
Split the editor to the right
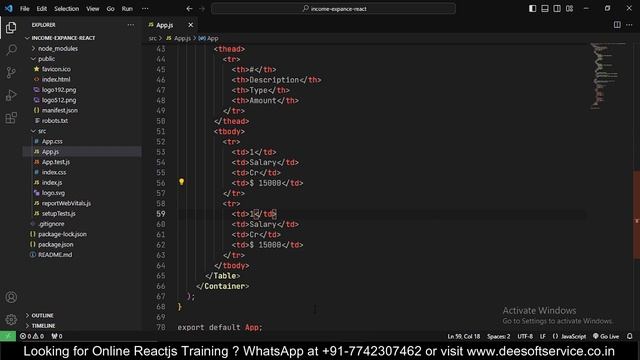click(x=617, y=25)
